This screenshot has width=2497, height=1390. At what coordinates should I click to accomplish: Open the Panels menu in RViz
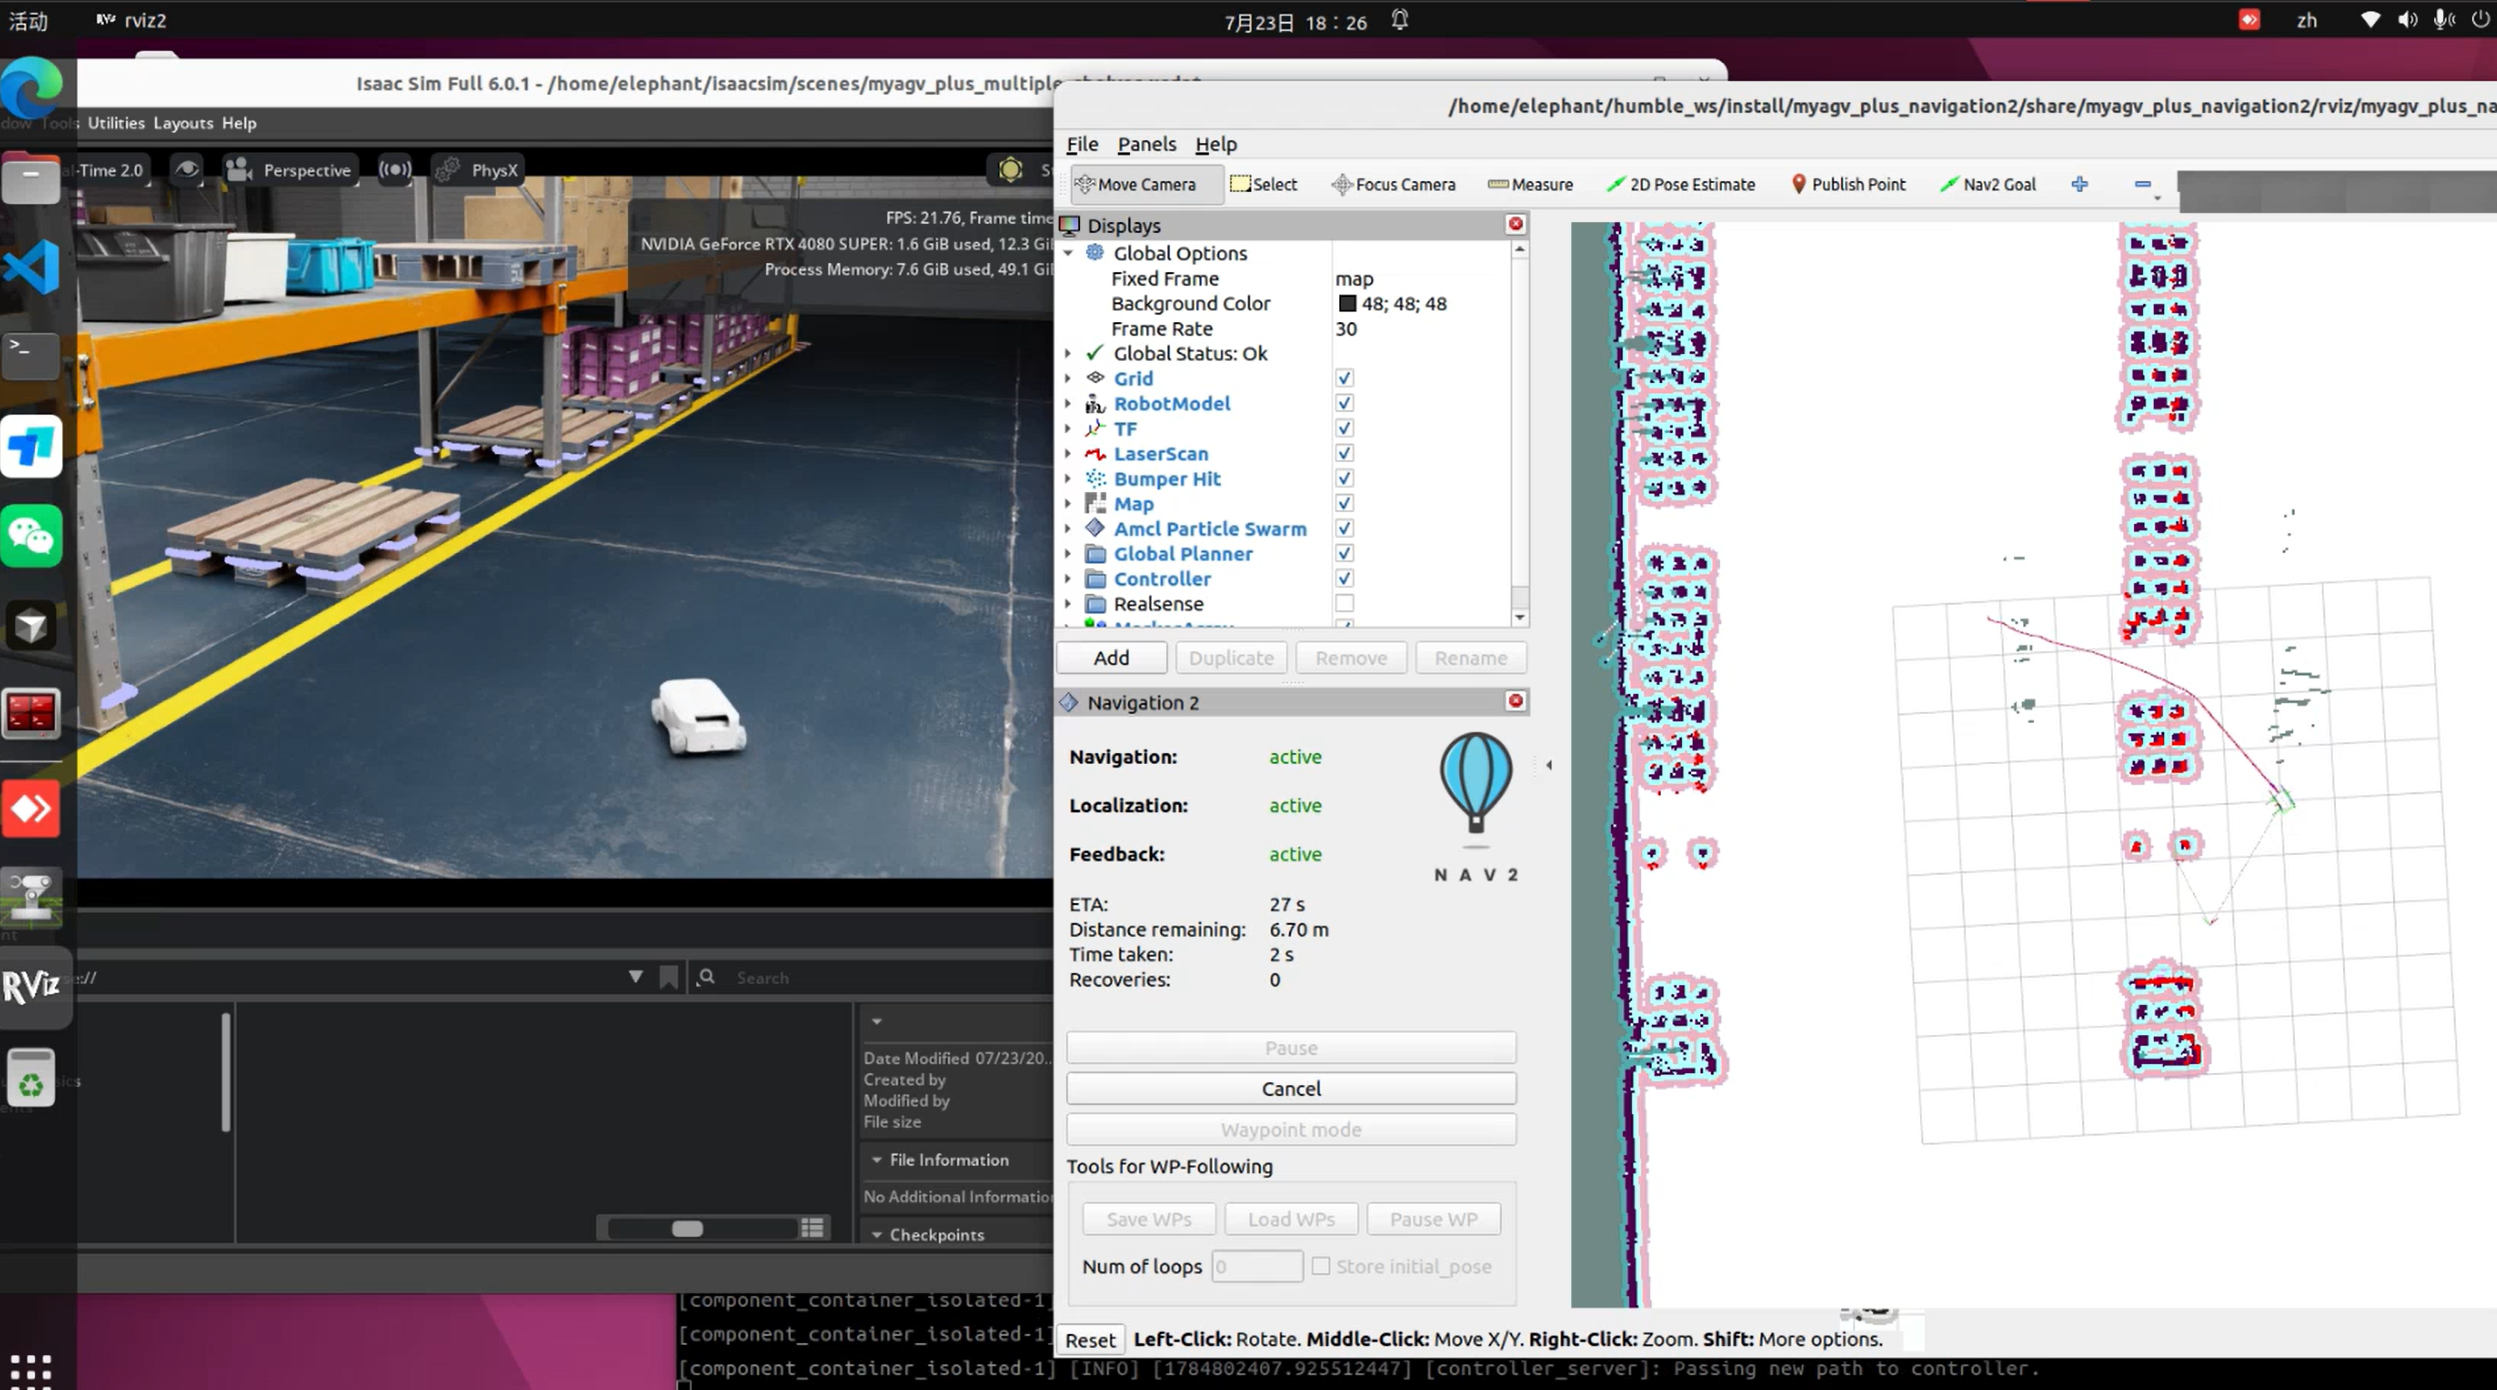[1146, 144]
